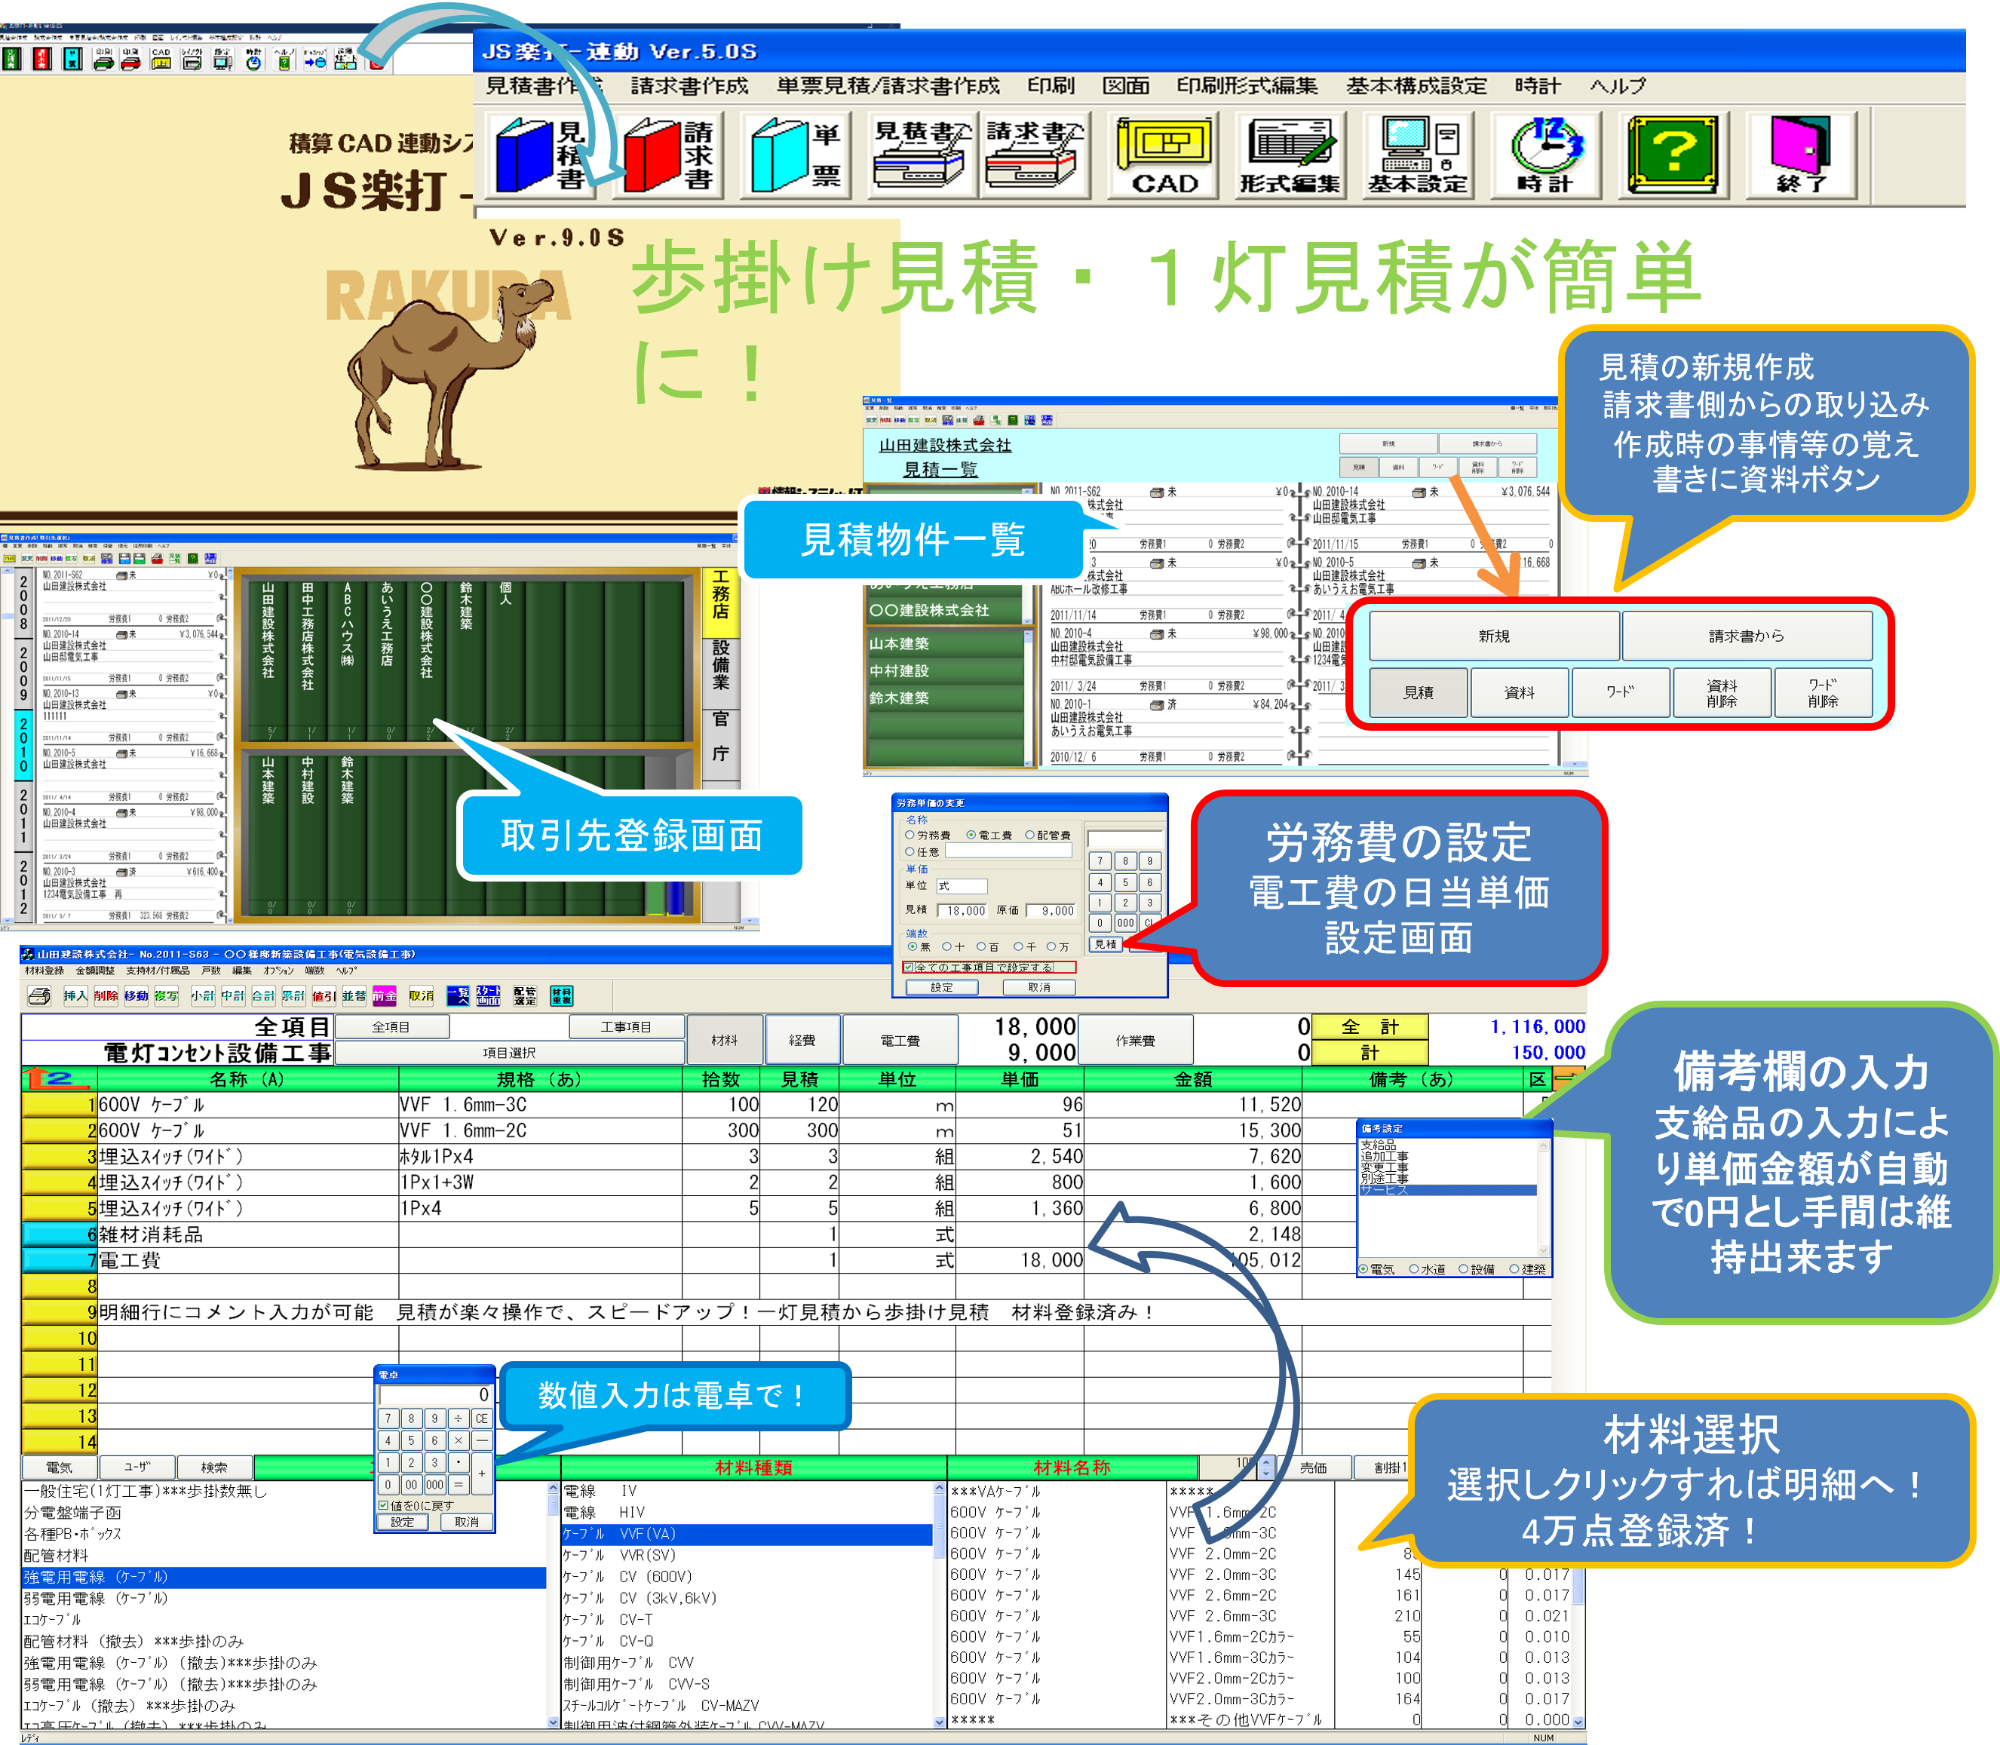Click the quantity stepper beside 売価

click(x=1266, y=1467)
